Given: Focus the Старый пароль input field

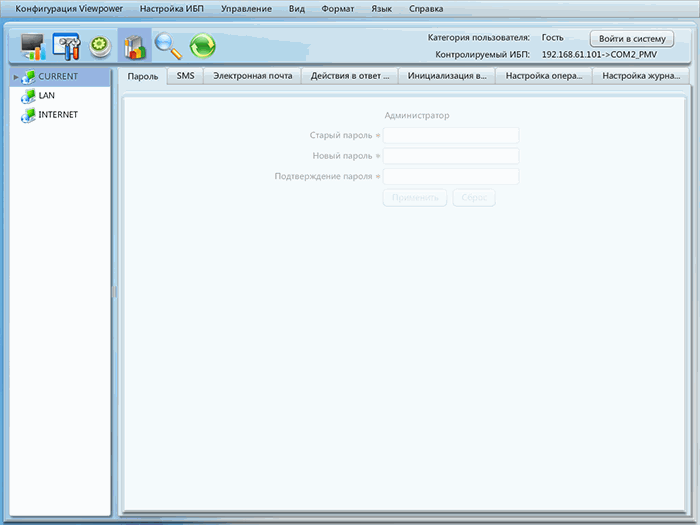Looking at the screenshot, I should [x=451, y=135].
